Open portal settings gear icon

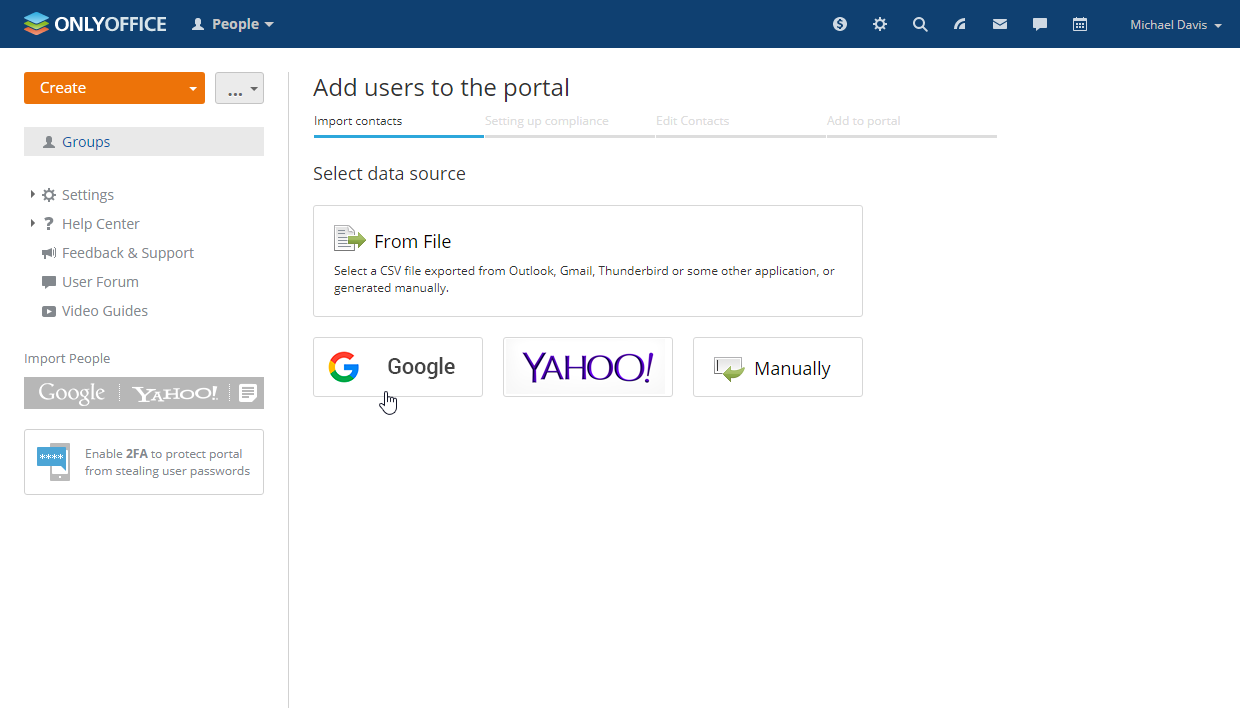(880, 24)
